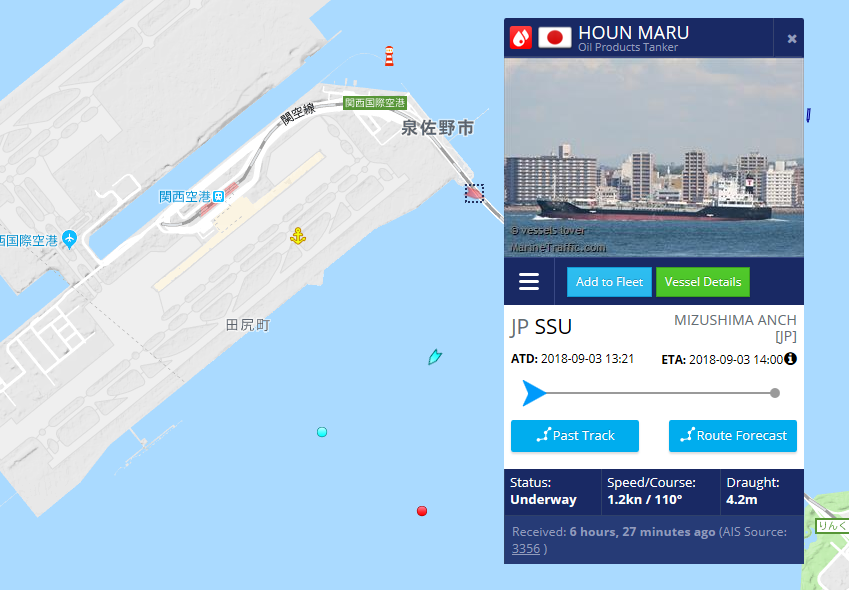Screen dimensions: 849x590
Task: Open AIS Source 3356 link
Action: coord(526,549)
